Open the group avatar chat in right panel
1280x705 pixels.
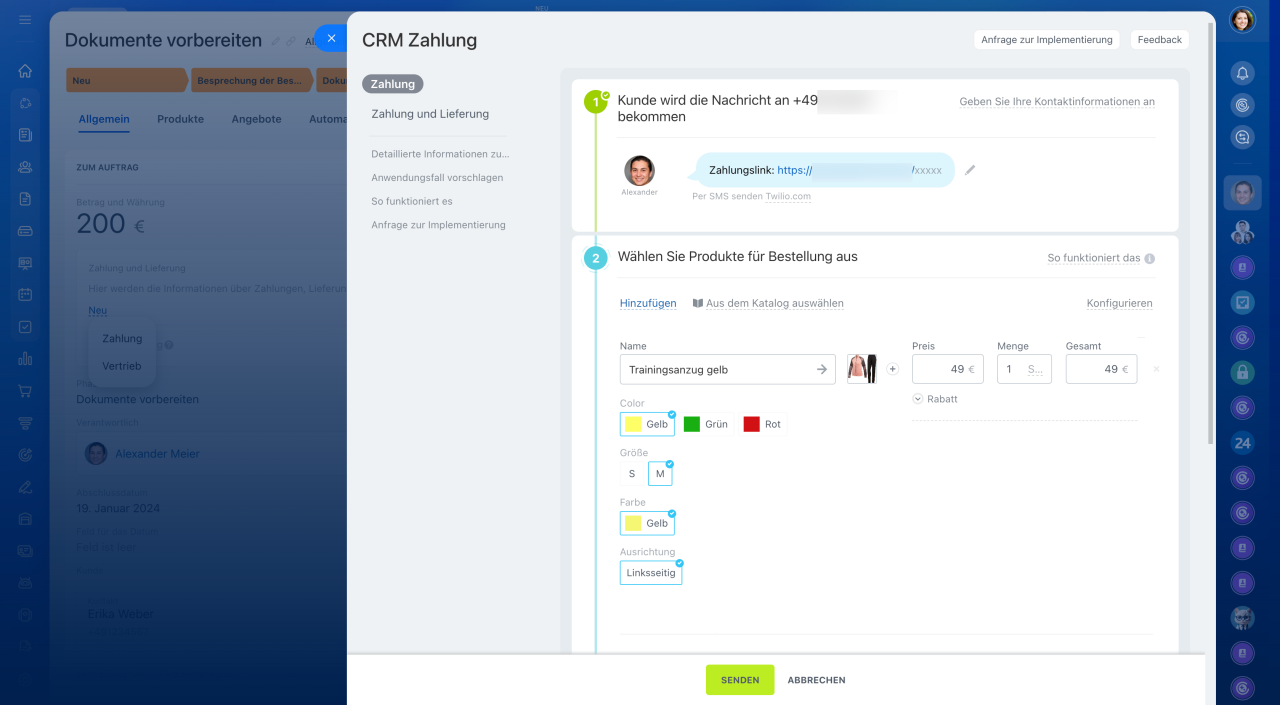click(x=1242, y=232)
